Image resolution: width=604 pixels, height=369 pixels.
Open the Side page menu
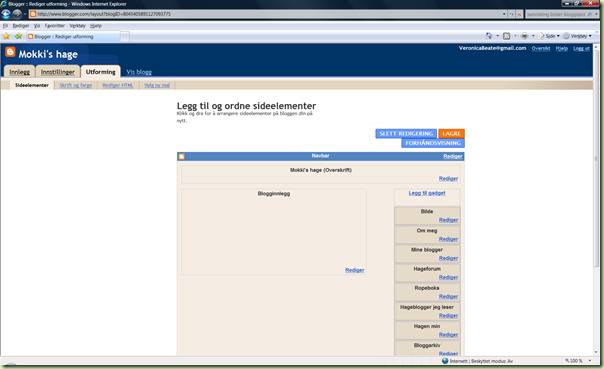click(549, 36)
